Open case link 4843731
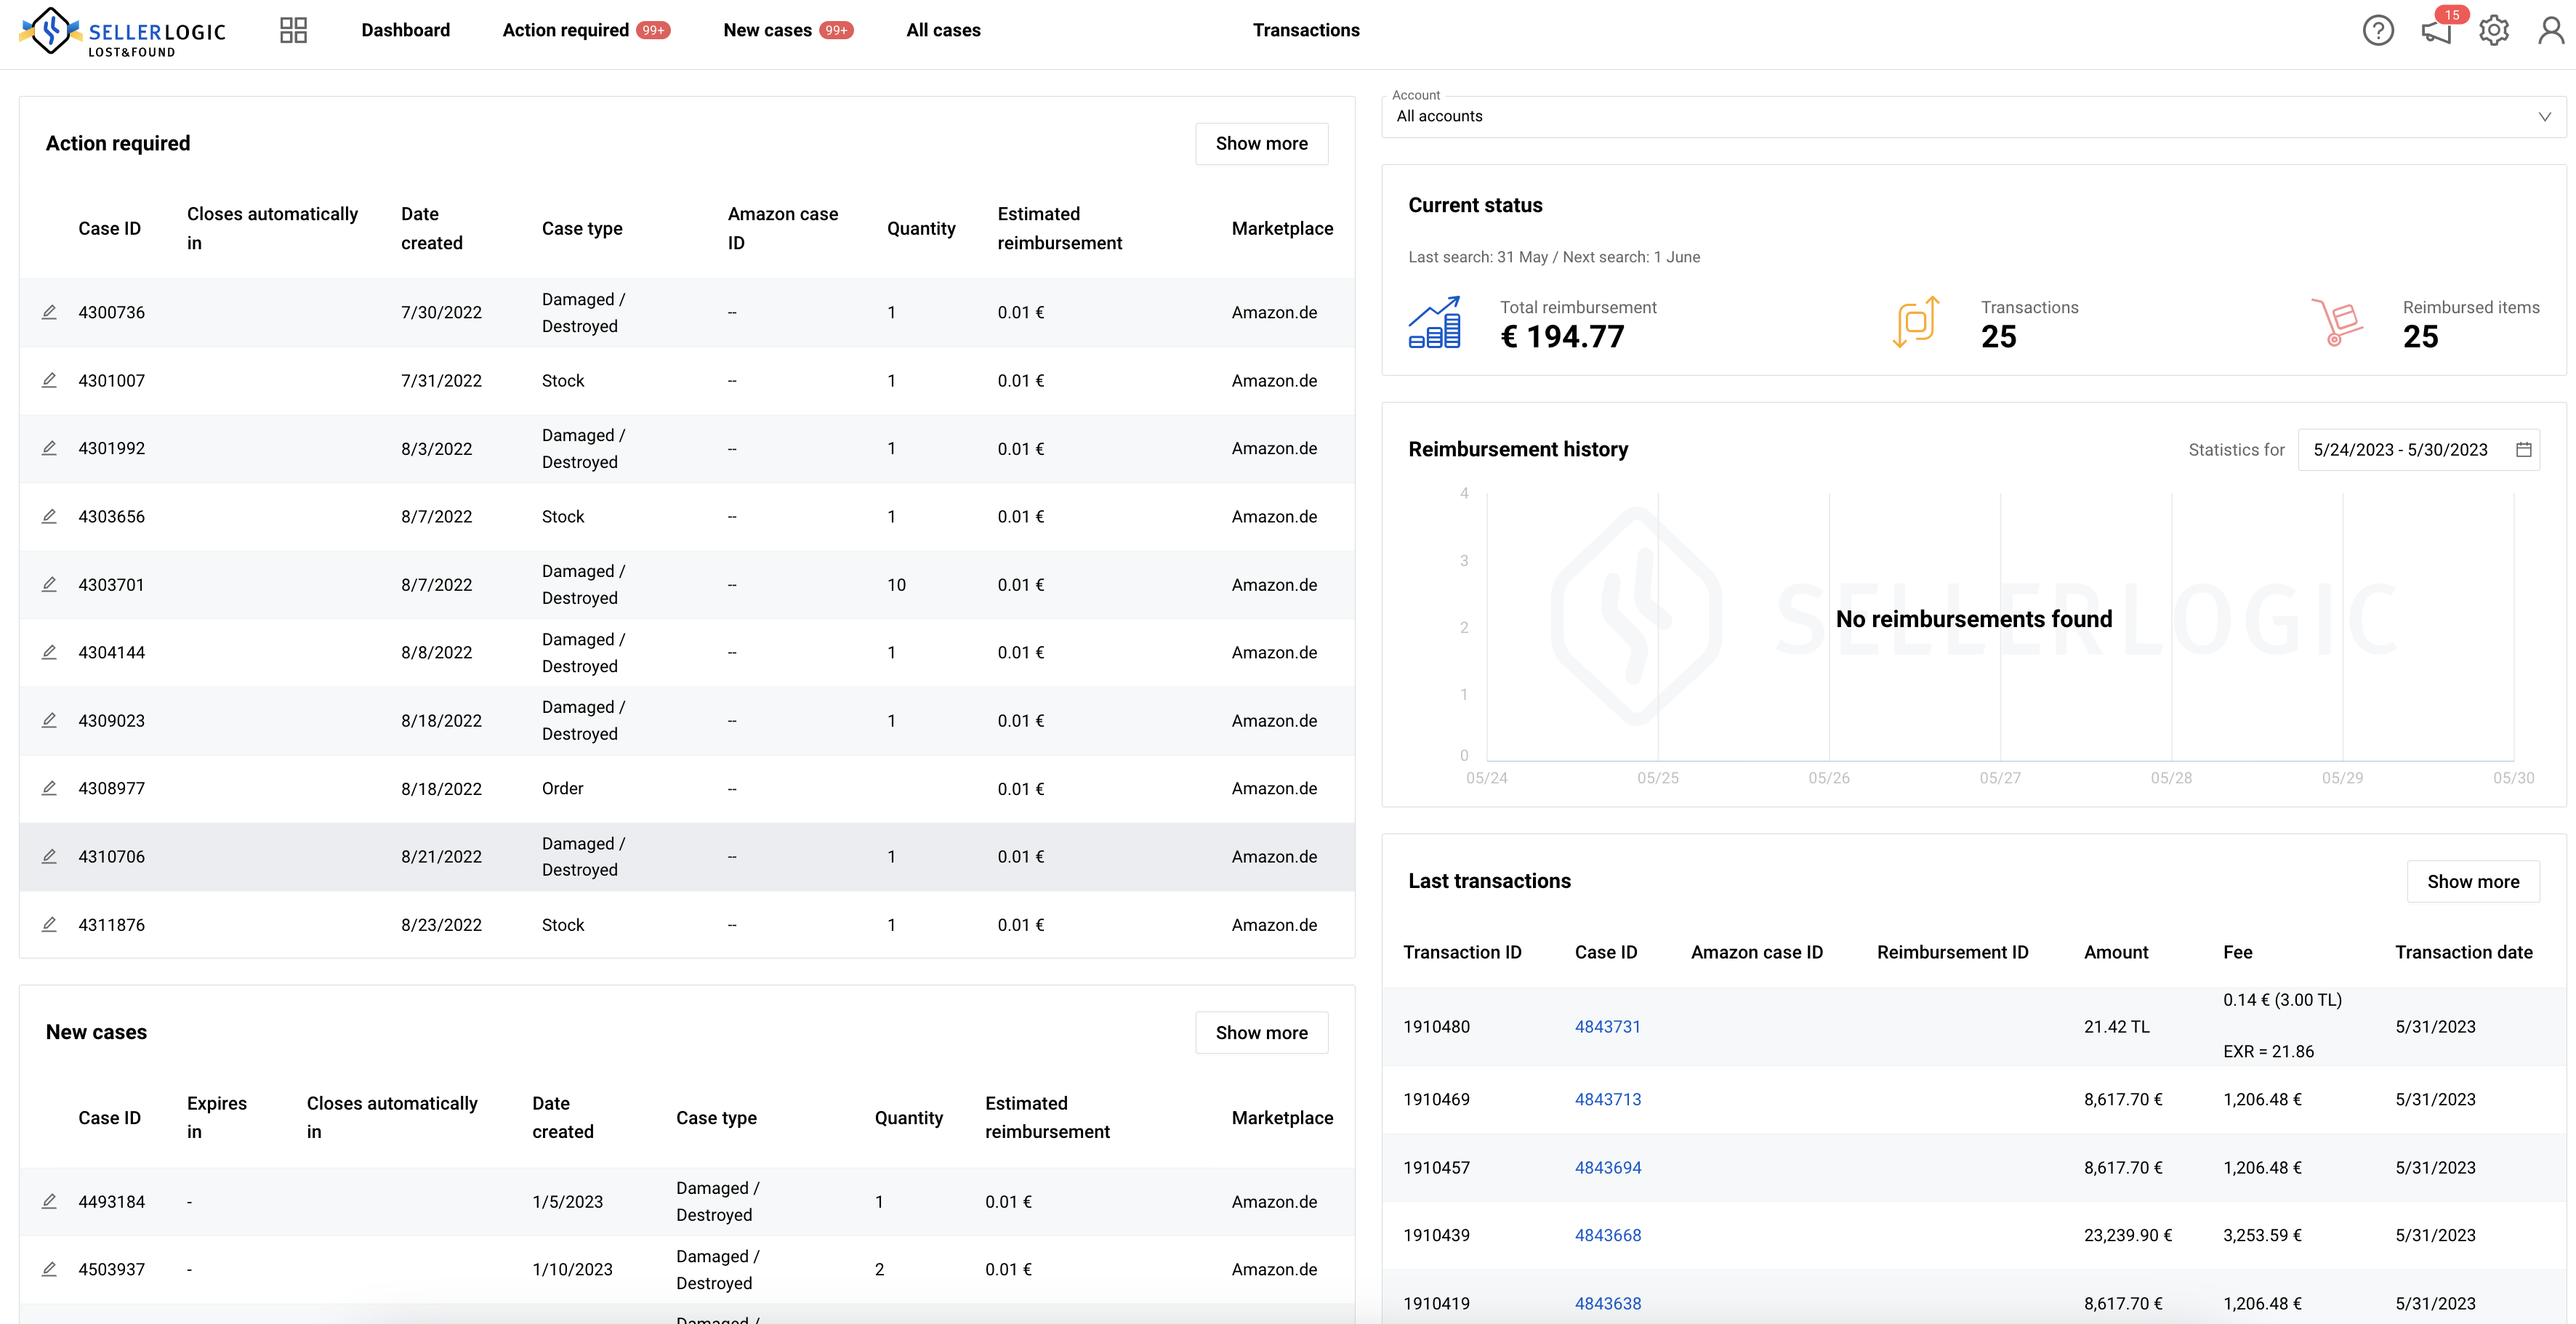2576x1324 pixels. (1607, 1027)
